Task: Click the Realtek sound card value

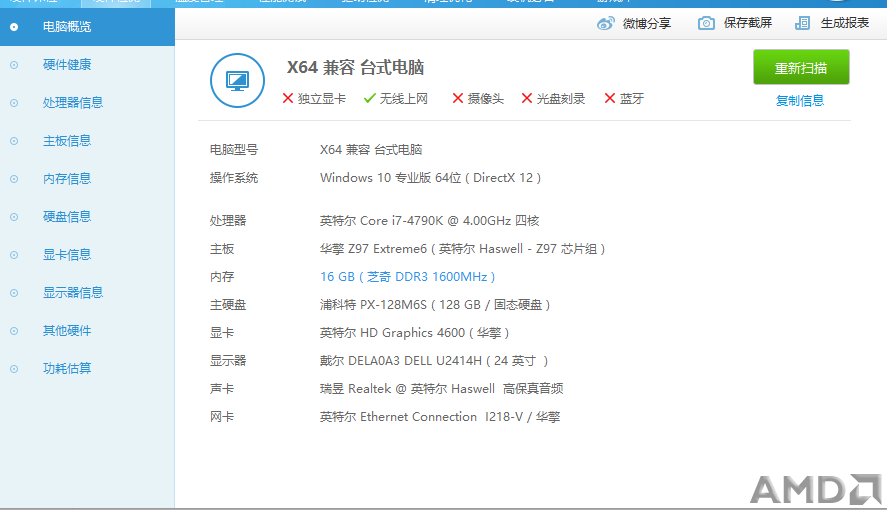Action: click(441, 388)
